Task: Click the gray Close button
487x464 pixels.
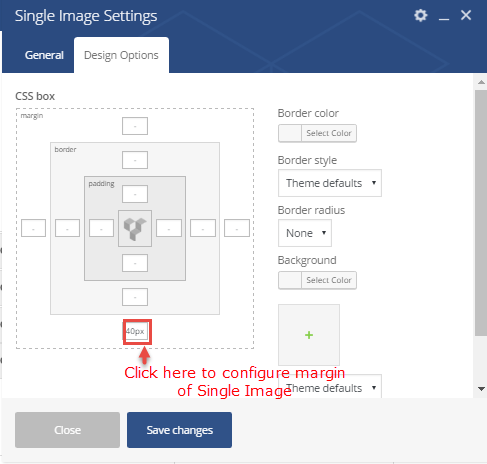Action: (67, 430)
